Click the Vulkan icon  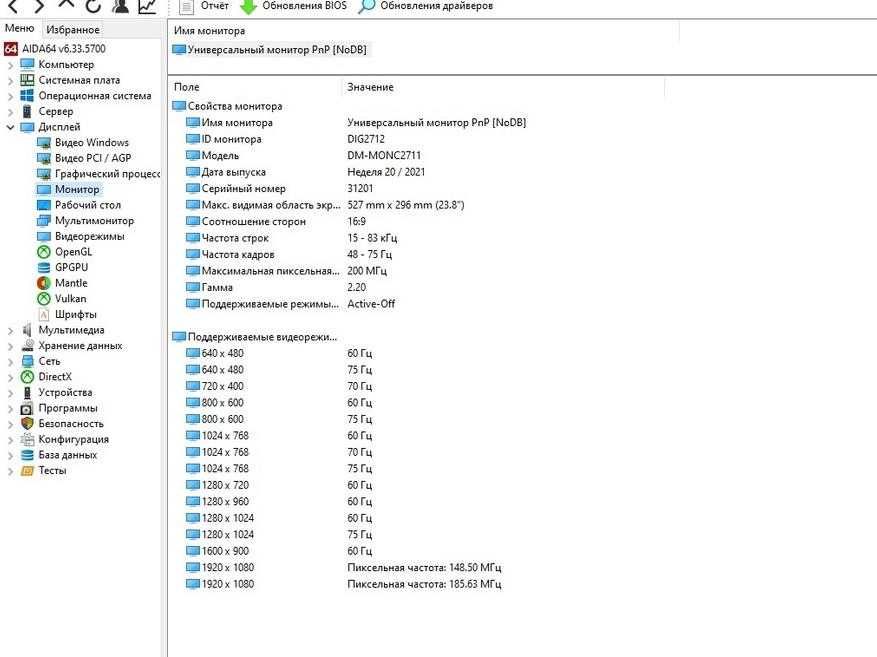coord(44,299)
